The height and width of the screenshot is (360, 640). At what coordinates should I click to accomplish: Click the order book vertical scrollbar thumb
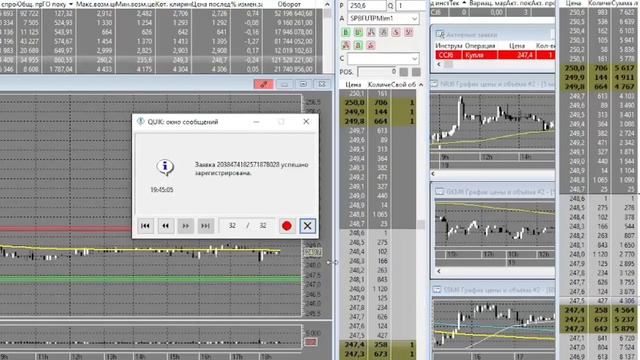[421, 224]
